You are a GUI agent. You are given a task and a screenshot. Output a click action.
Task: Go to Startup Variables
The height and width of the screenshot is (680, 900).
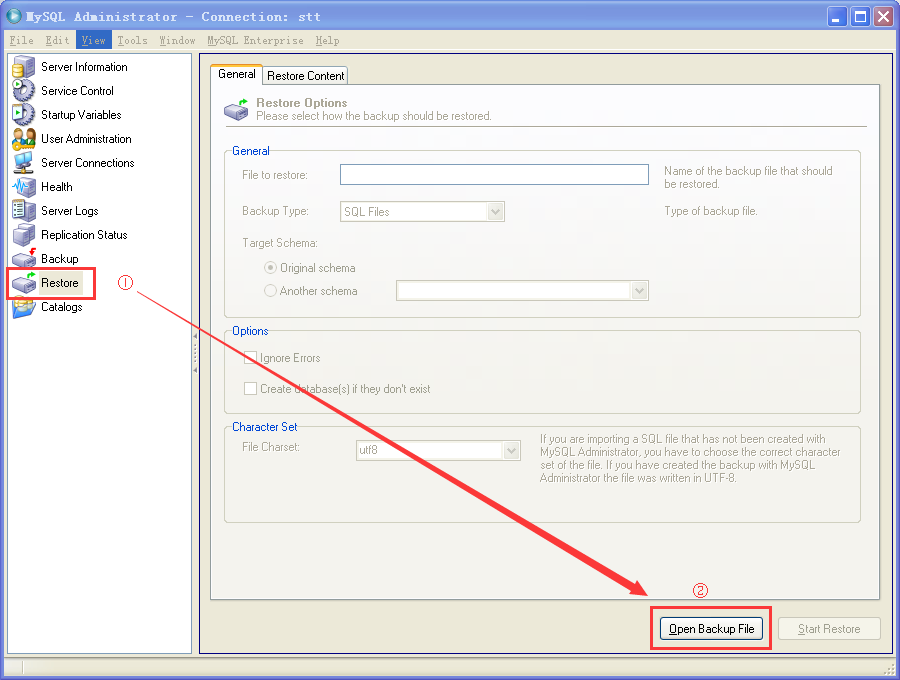(81, 115)
